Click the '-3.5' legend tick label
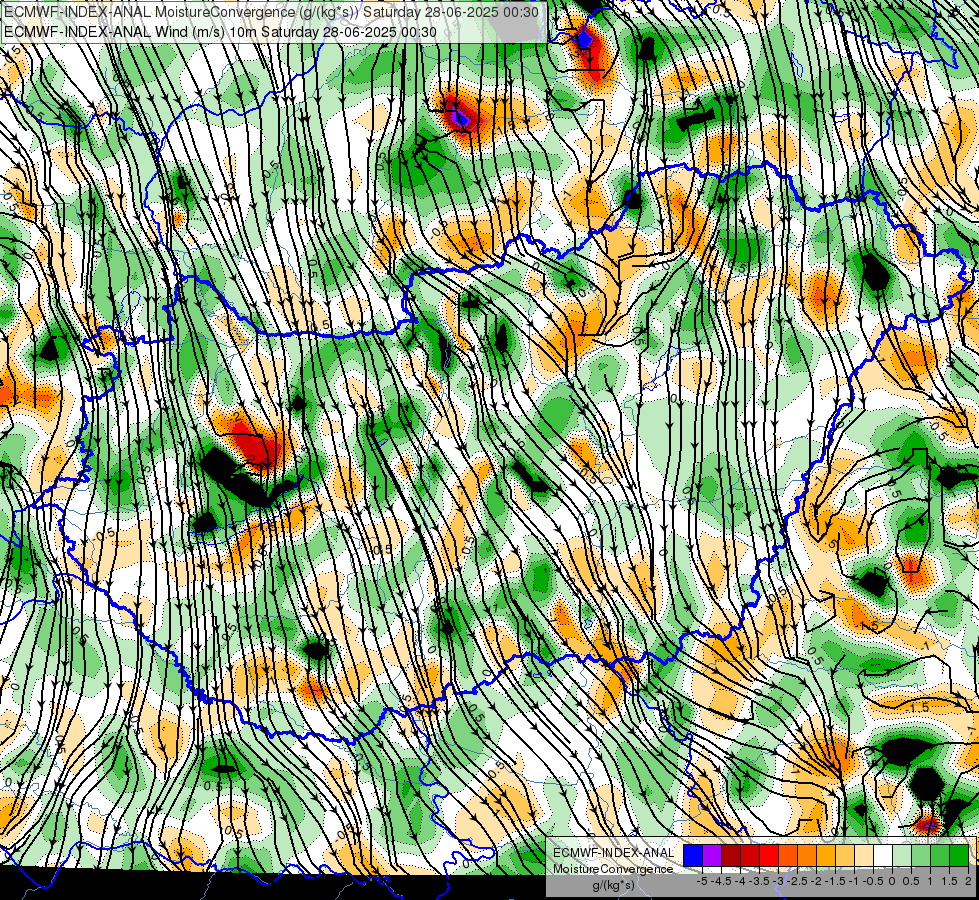Screen dimensions: 979x900 click(x=759, y=881)
